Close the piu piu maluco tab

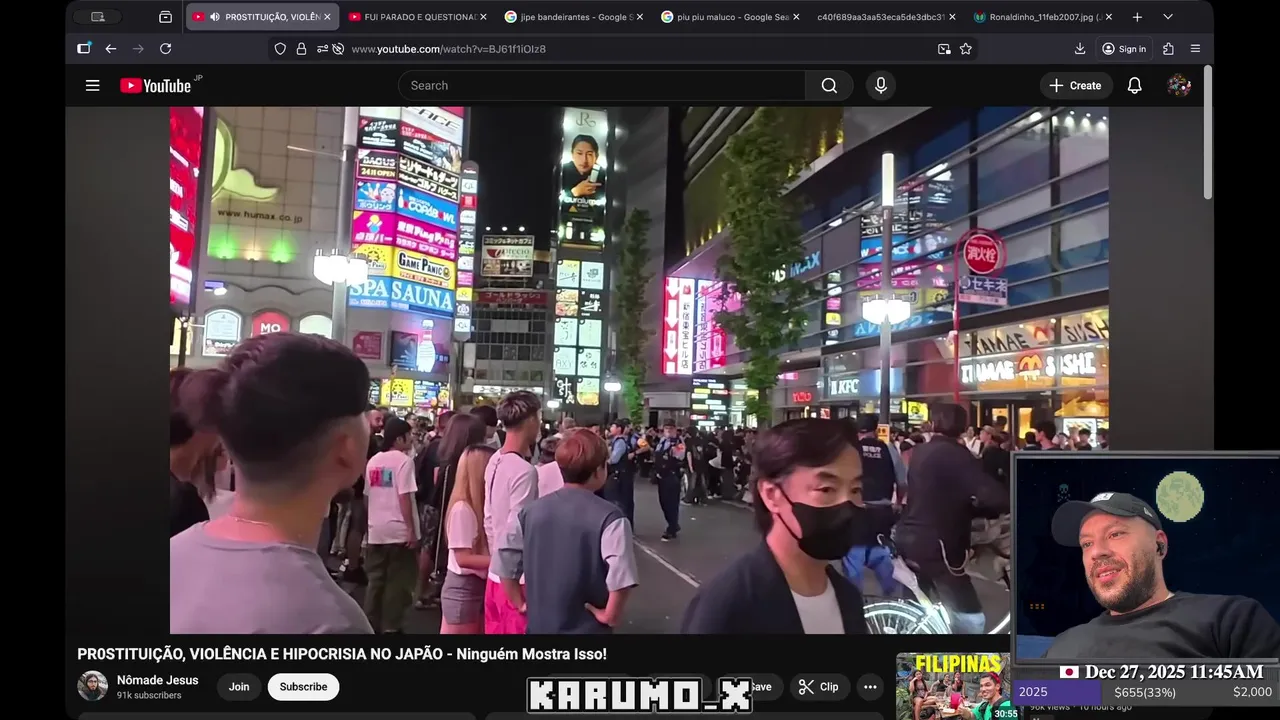click(796, 17)
